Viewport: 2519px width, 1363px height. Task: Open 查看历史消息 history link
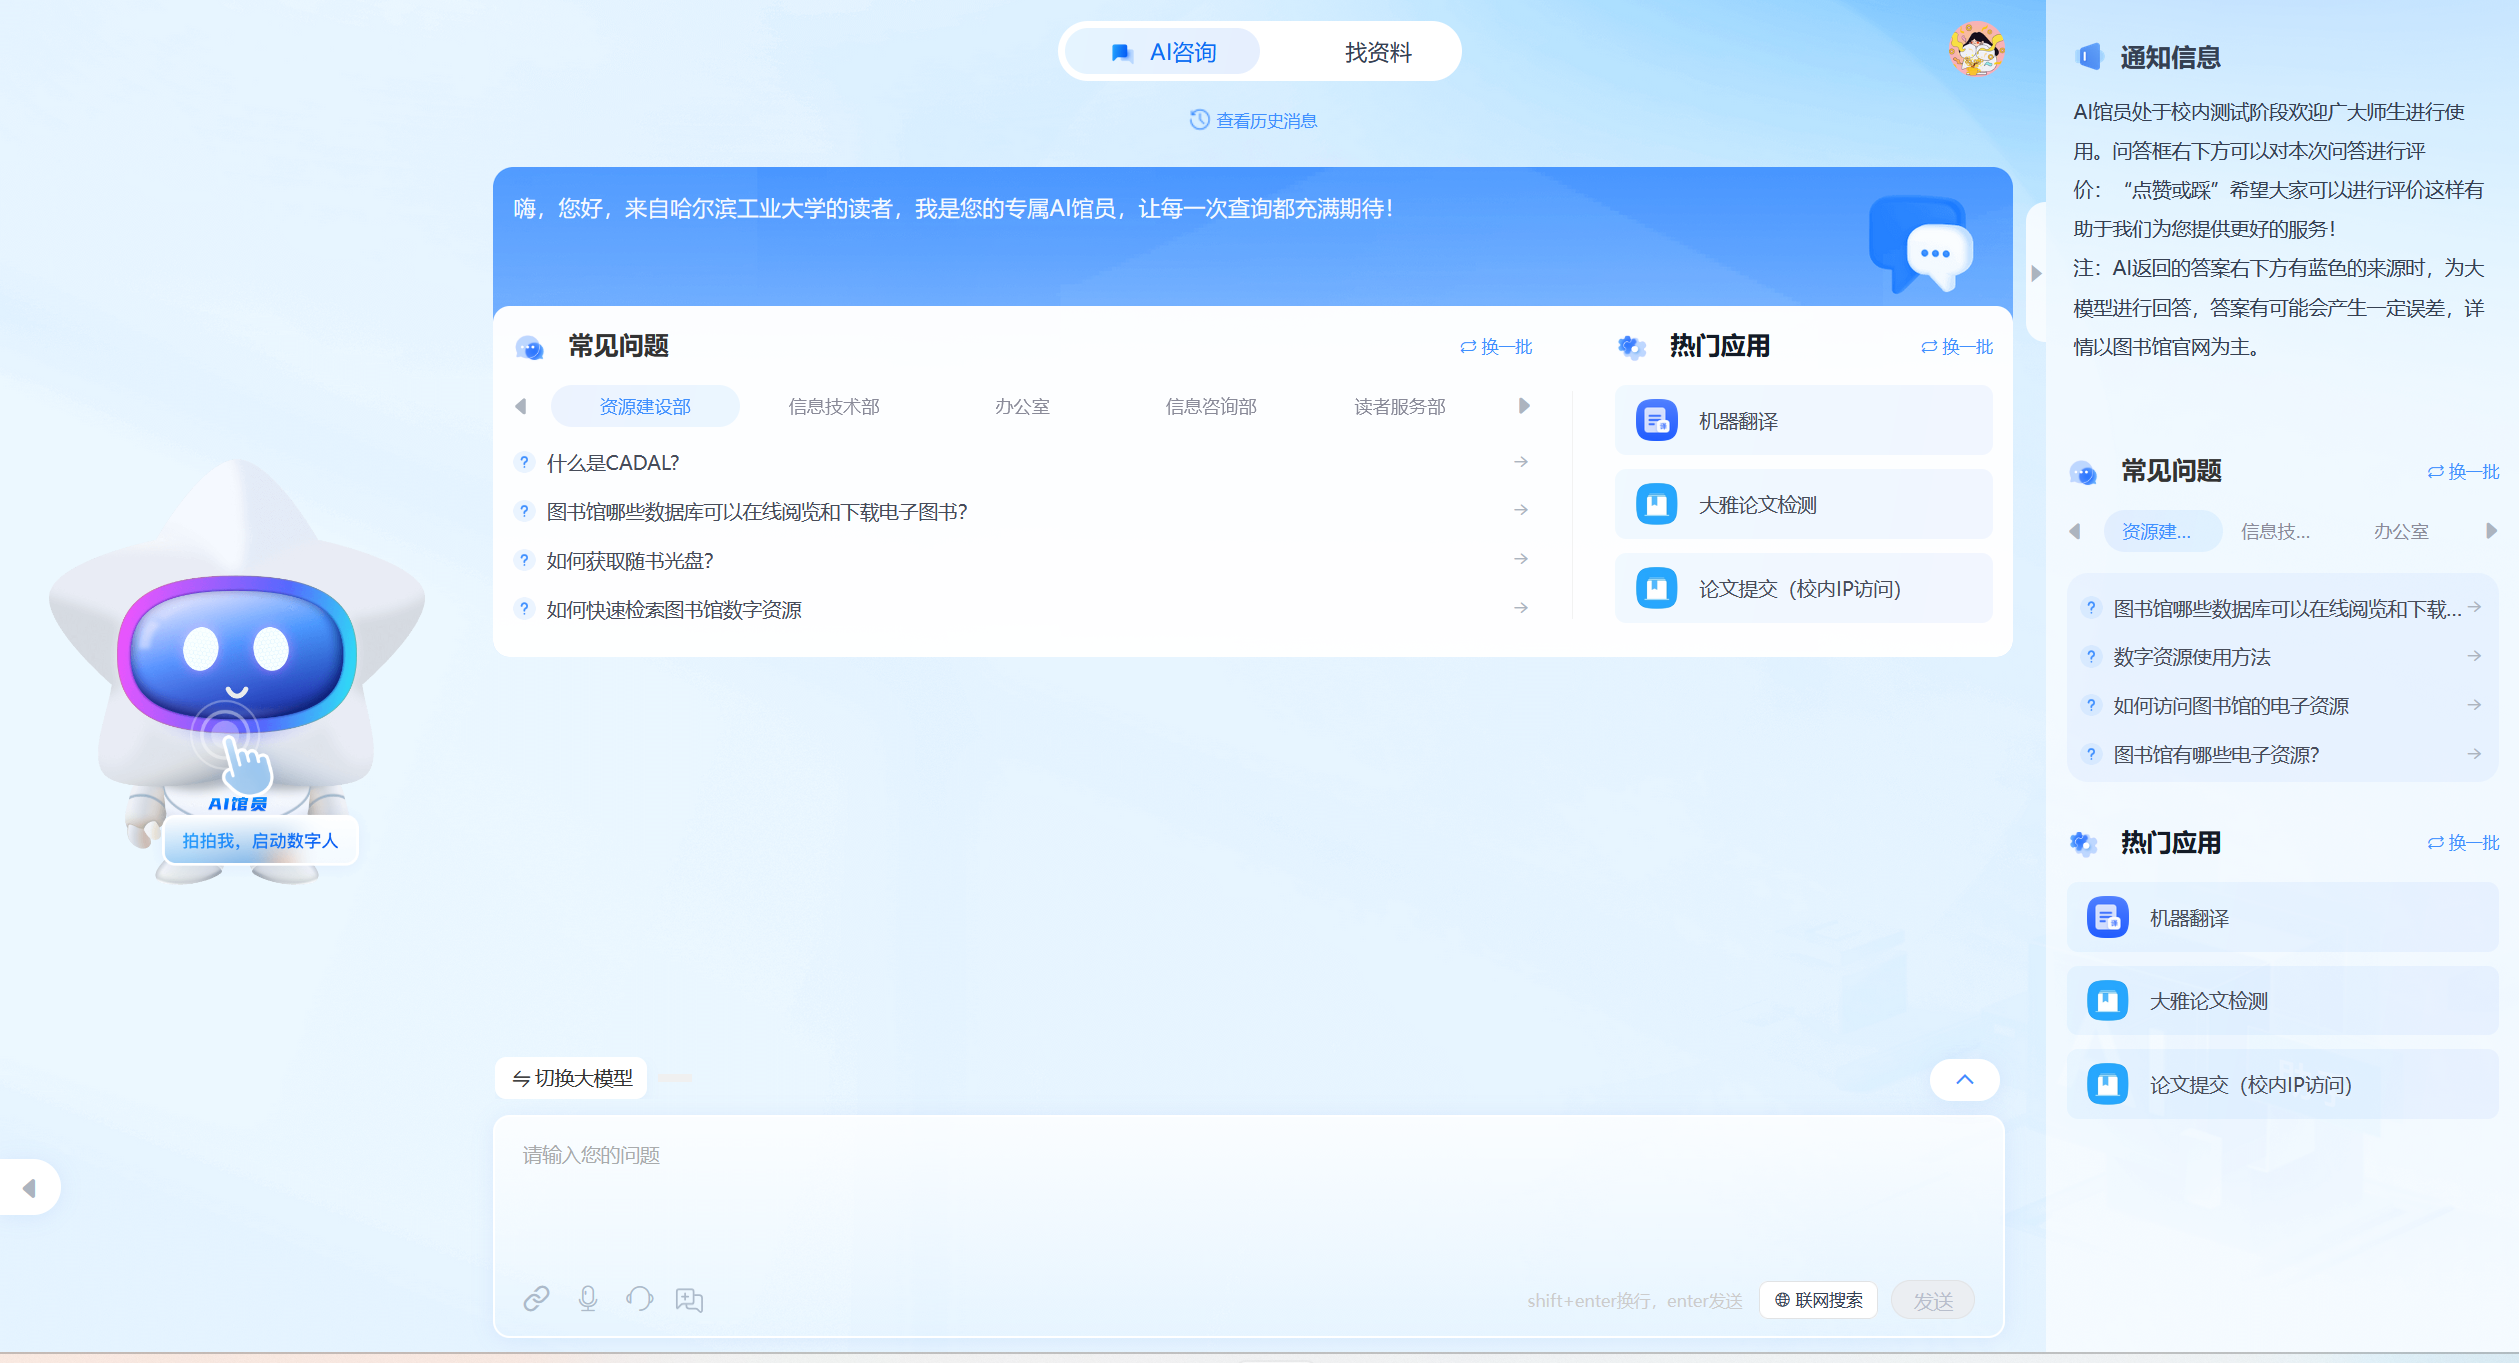click(x=1253, y=121)
